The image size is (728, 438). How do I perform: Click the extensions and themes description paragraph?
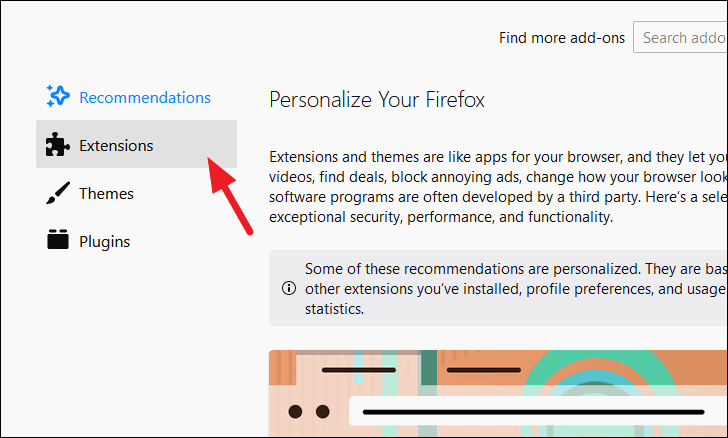pyautogui.click(x=498, y=187)
